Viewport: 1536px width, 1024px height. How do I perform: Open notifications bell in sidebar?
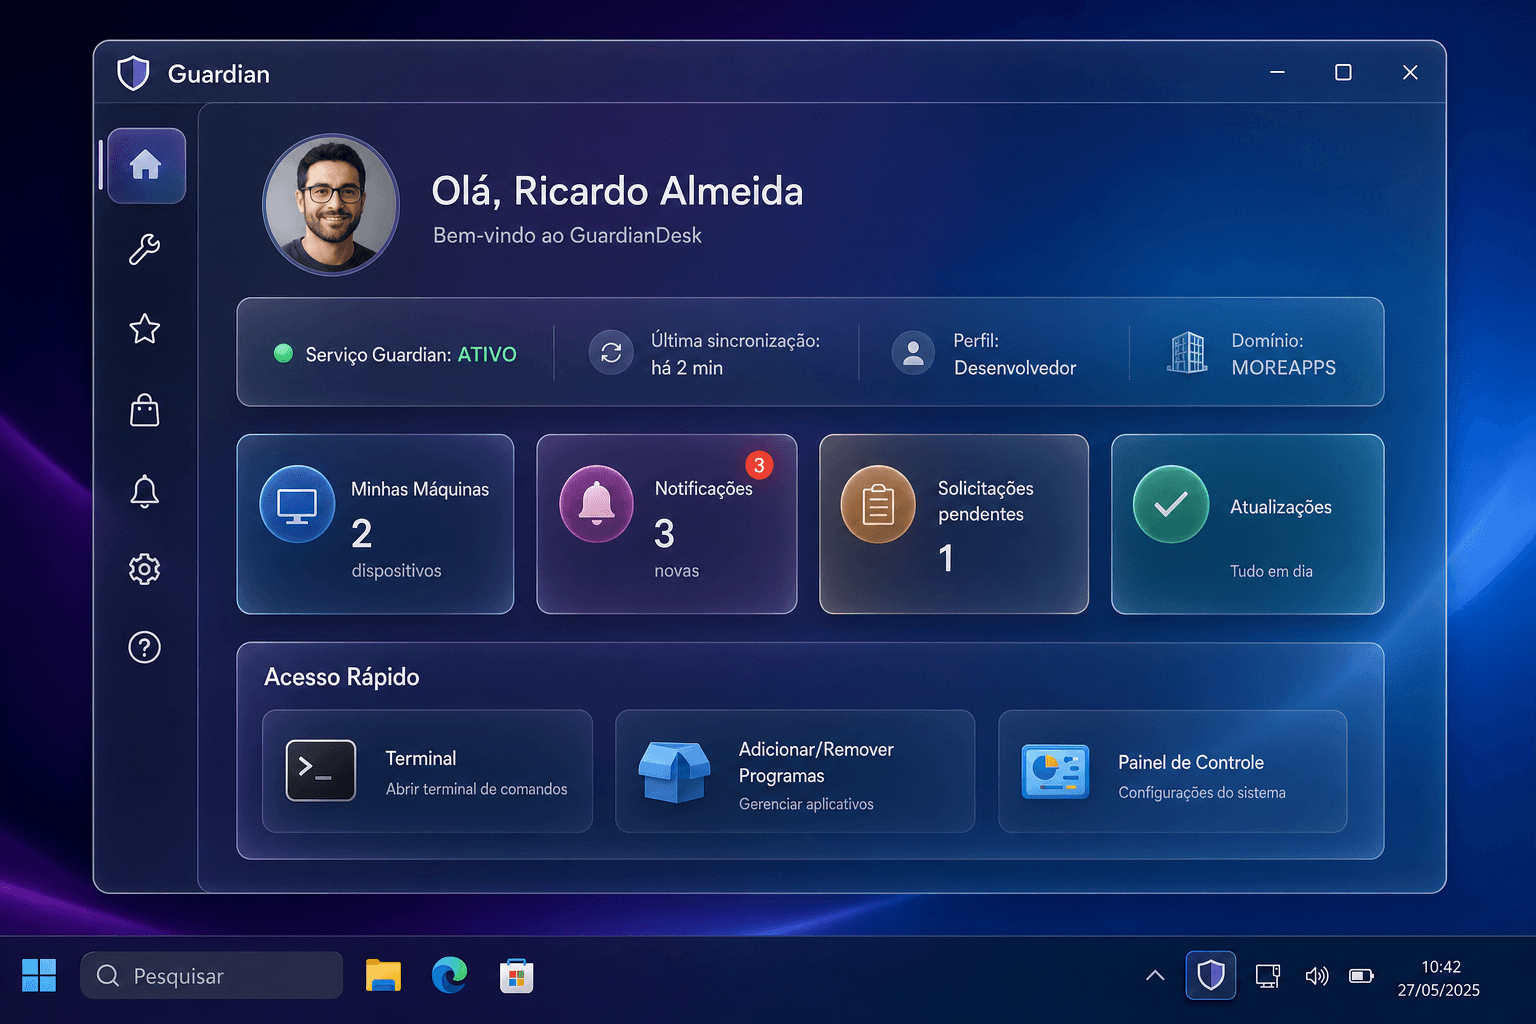click(x=145, y=491)
